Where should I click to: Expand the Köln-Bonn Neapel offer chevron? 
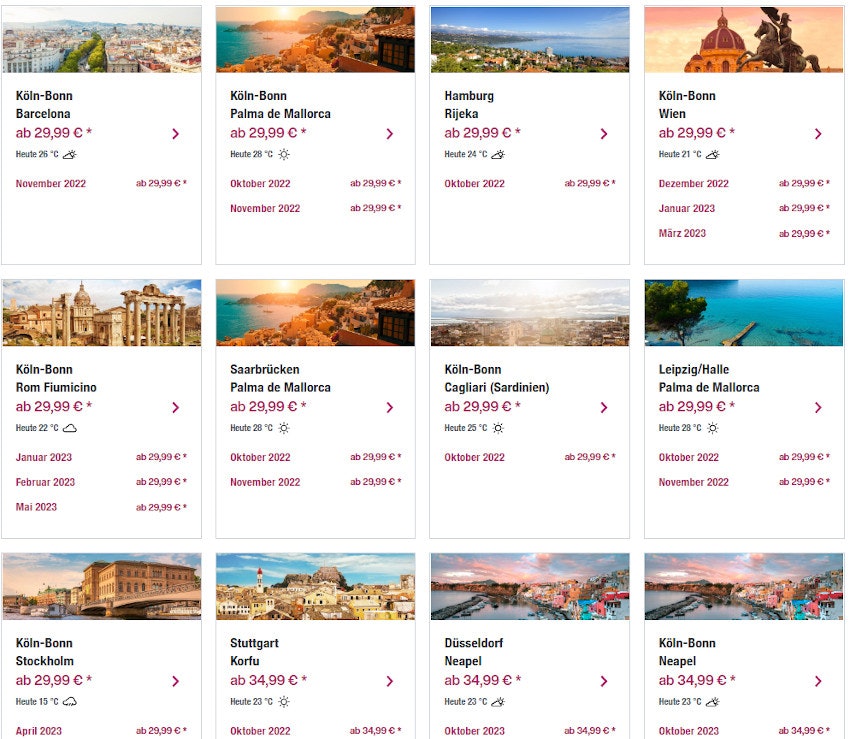pos(818,681)
